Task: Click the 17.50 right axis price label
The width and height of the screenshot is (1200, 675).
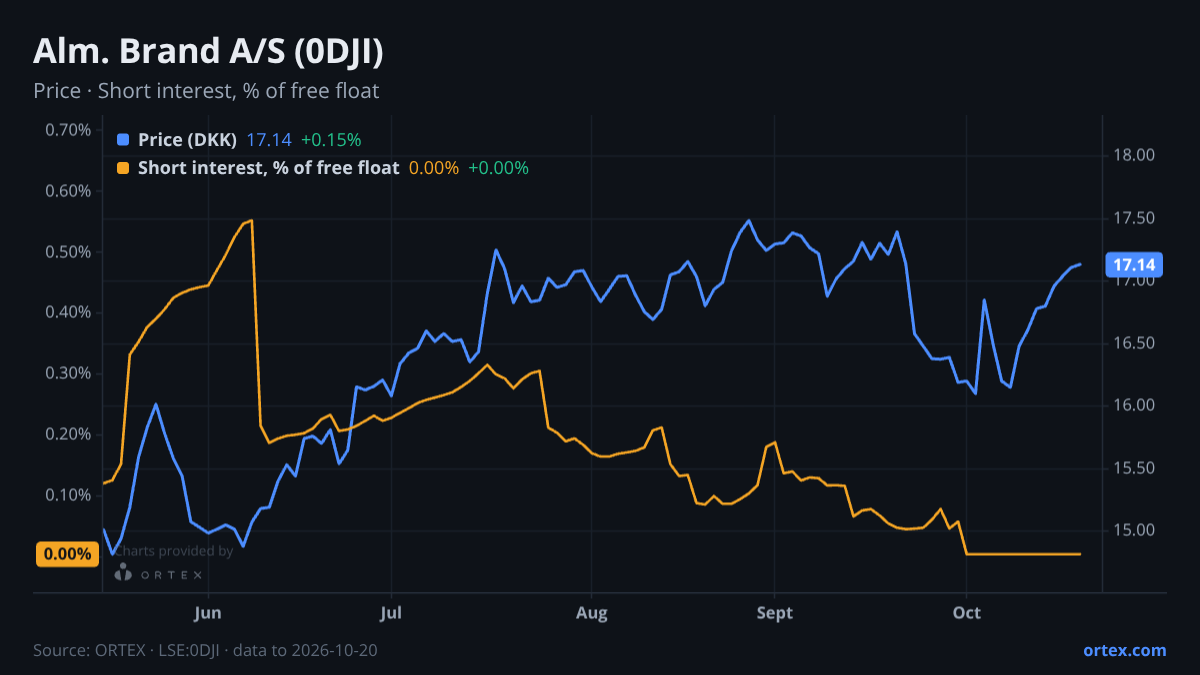Action: tap(1134, 218)
